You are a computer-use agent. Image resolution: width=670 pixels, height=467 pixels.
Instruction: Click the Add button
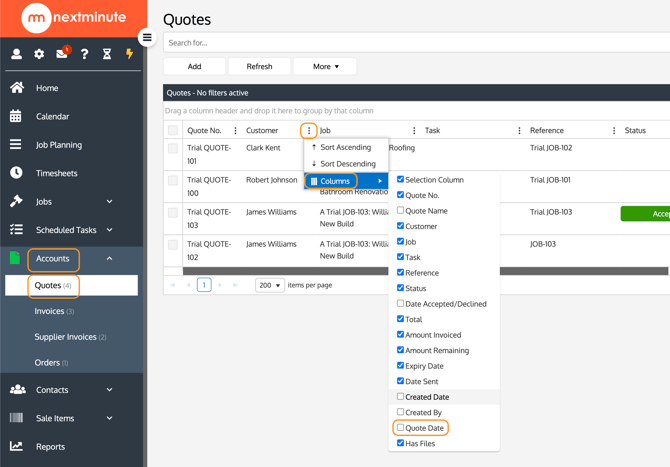(x=194, y=67)
